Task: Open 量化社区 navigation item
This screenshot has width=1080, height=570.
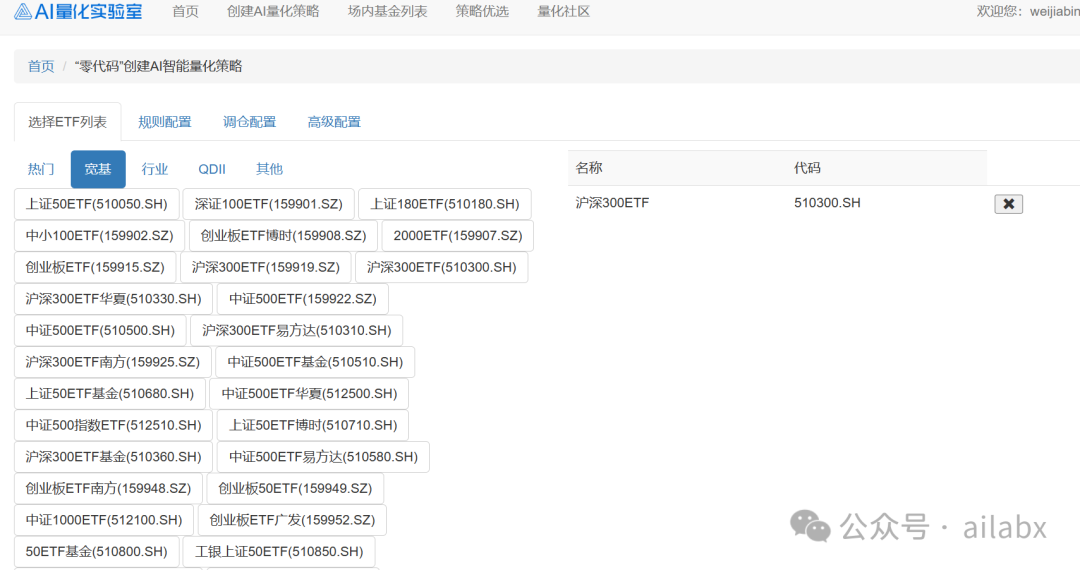Action: point(563,12)
